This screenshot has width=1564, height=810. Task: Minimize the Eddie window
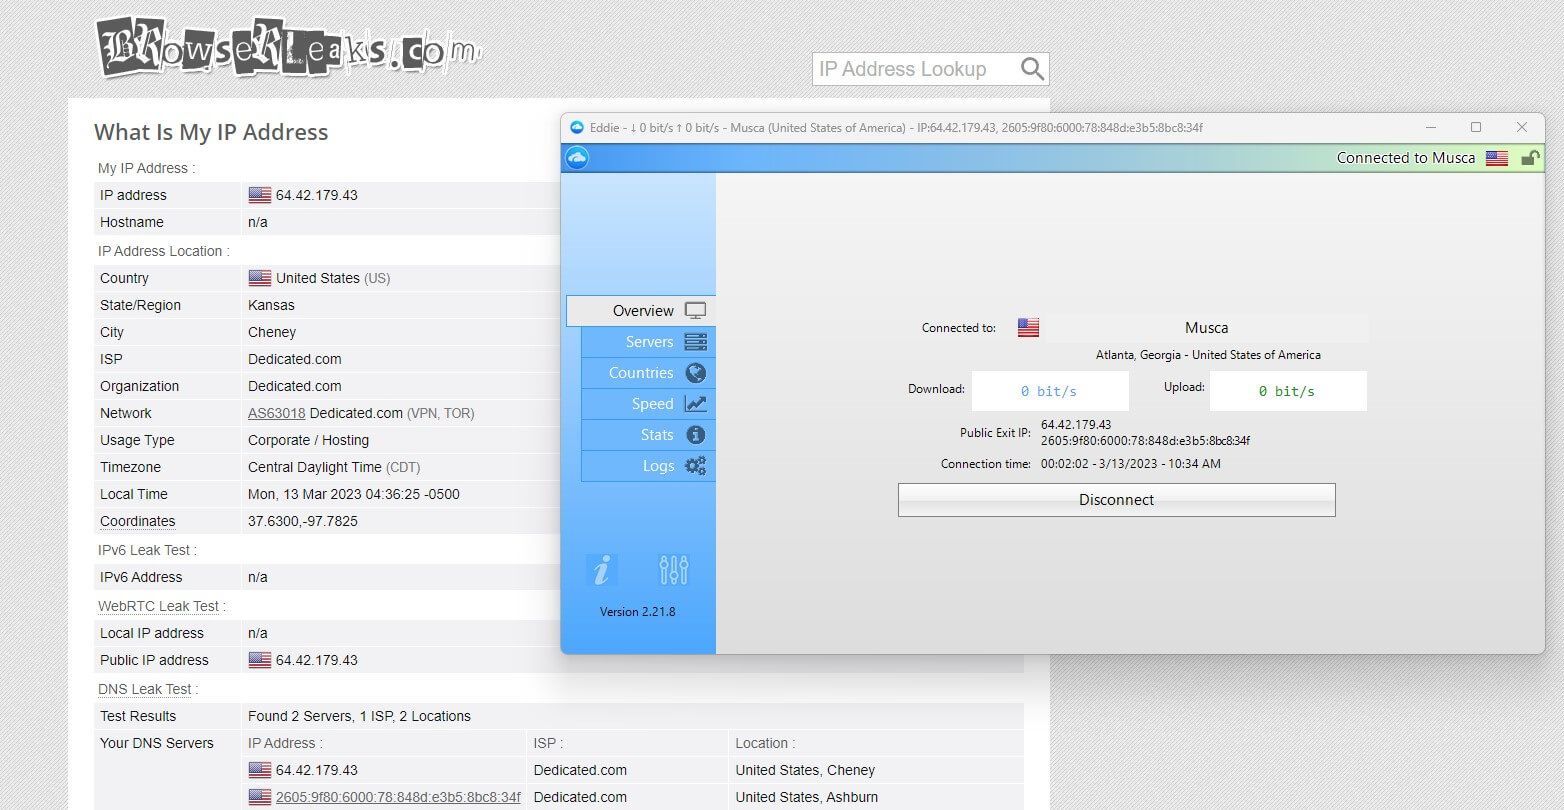pos(1431,127)
